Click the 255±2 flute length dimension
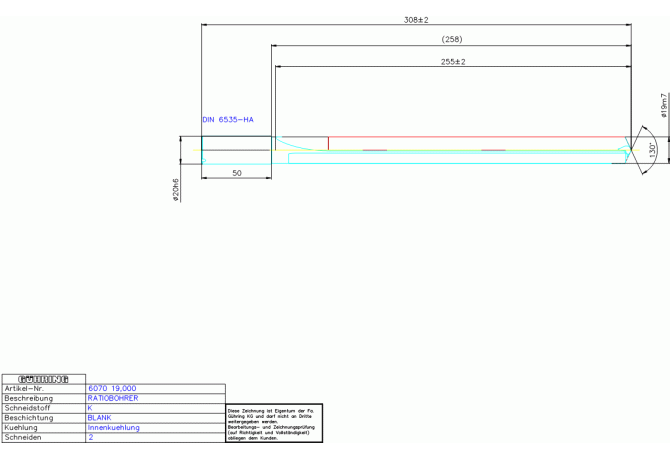This screenshot has height=460, width=670. 452,62
